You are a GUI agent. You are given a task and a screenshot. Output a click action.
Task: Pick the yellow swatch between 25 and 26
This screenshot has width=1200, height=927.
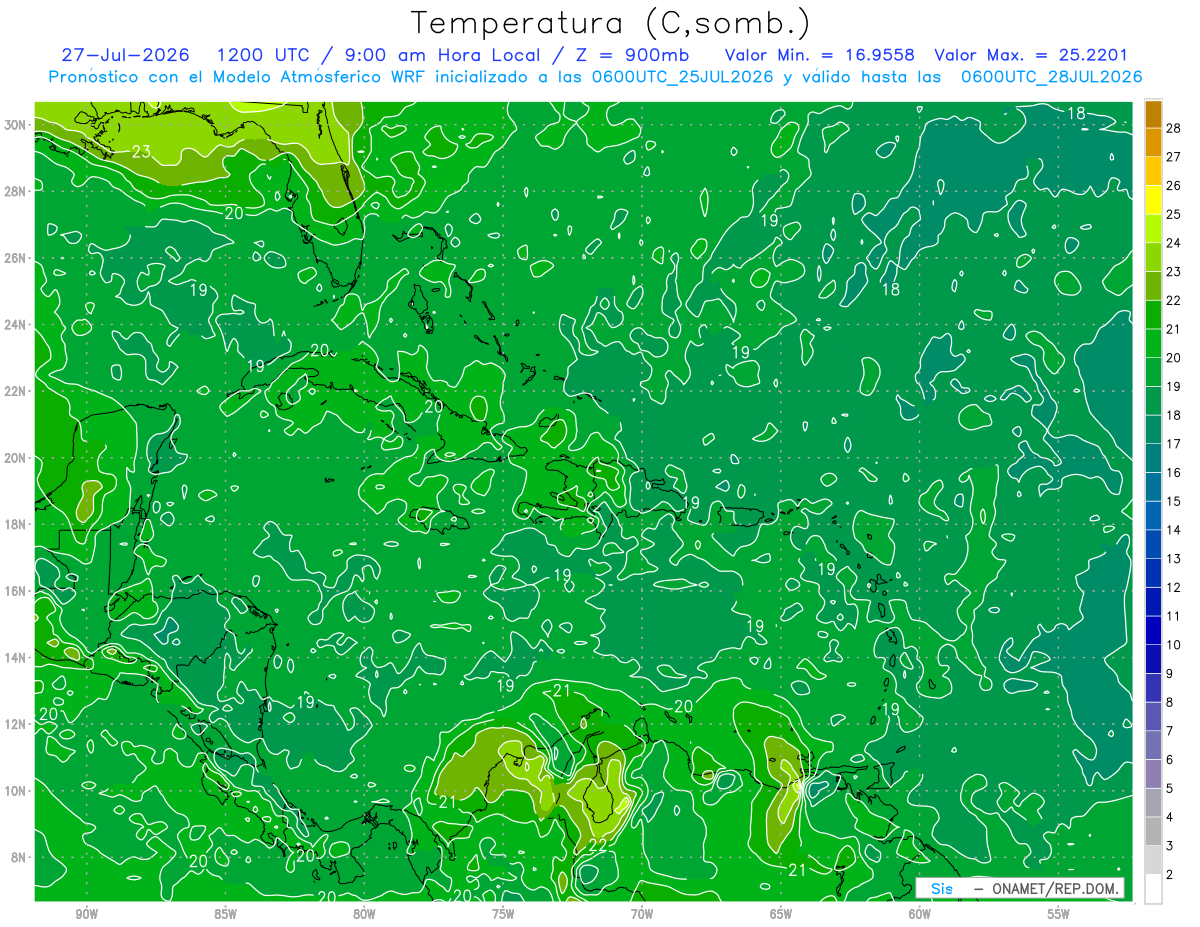point(1153,201)
